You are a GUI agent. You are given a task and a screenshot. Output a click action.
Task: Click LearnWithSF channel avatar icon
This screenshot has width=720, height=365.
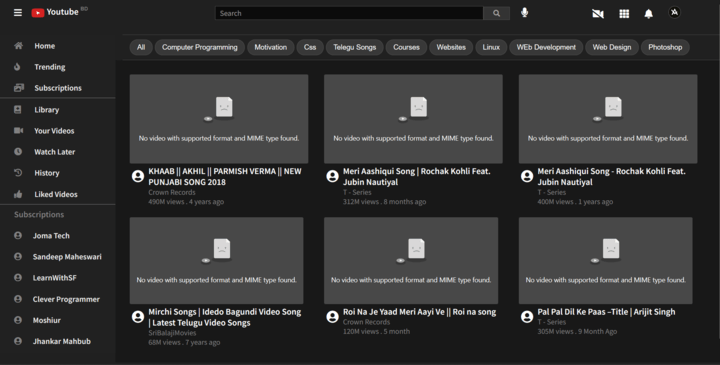click(18, 277)
